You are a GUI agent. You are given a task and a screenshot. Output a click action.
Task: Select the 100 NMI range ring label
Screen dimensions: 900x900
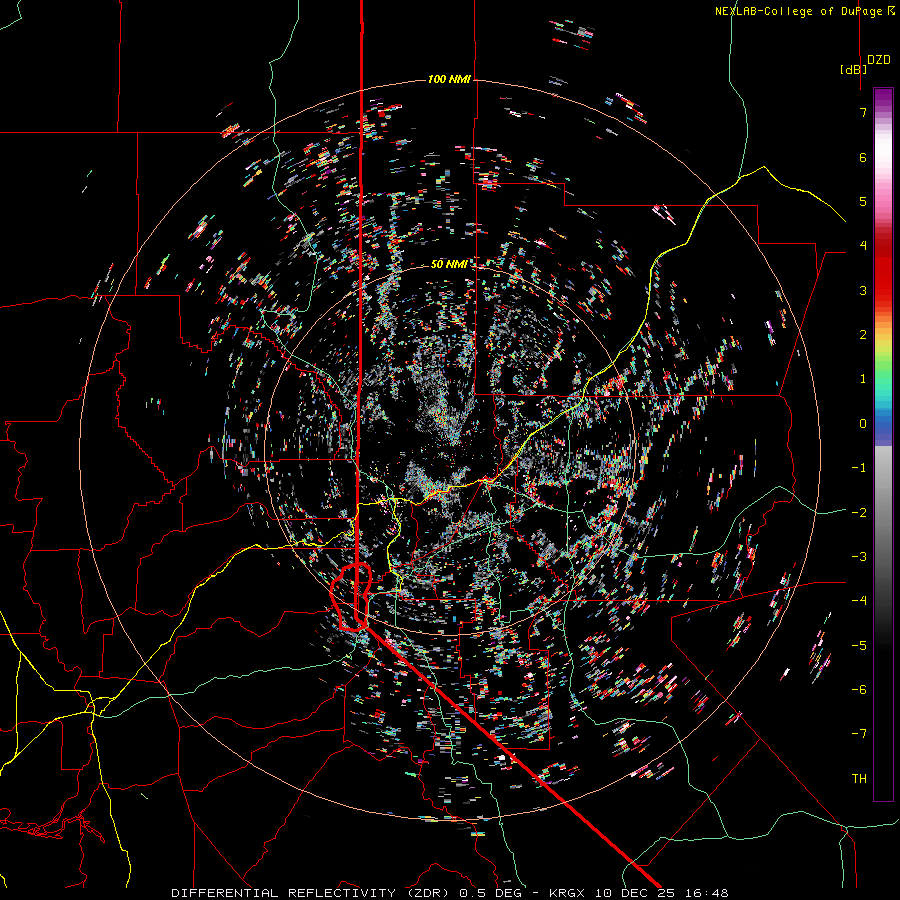click(449, 79)
